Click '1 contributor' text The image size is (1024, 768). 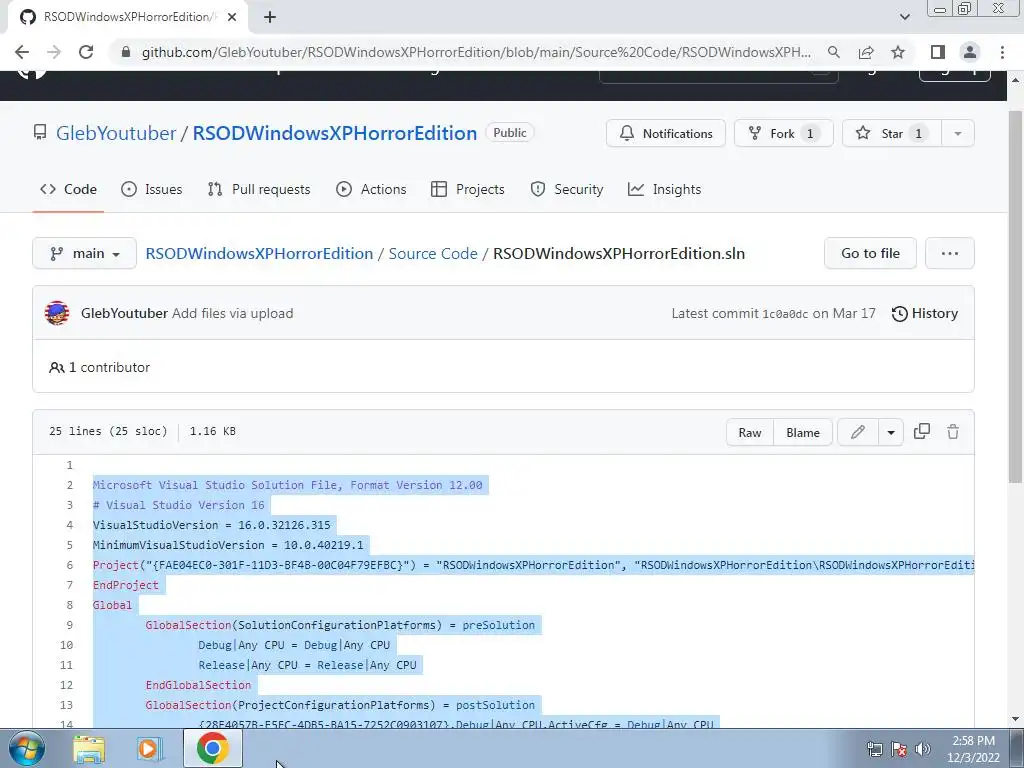[x=109, y=368]
